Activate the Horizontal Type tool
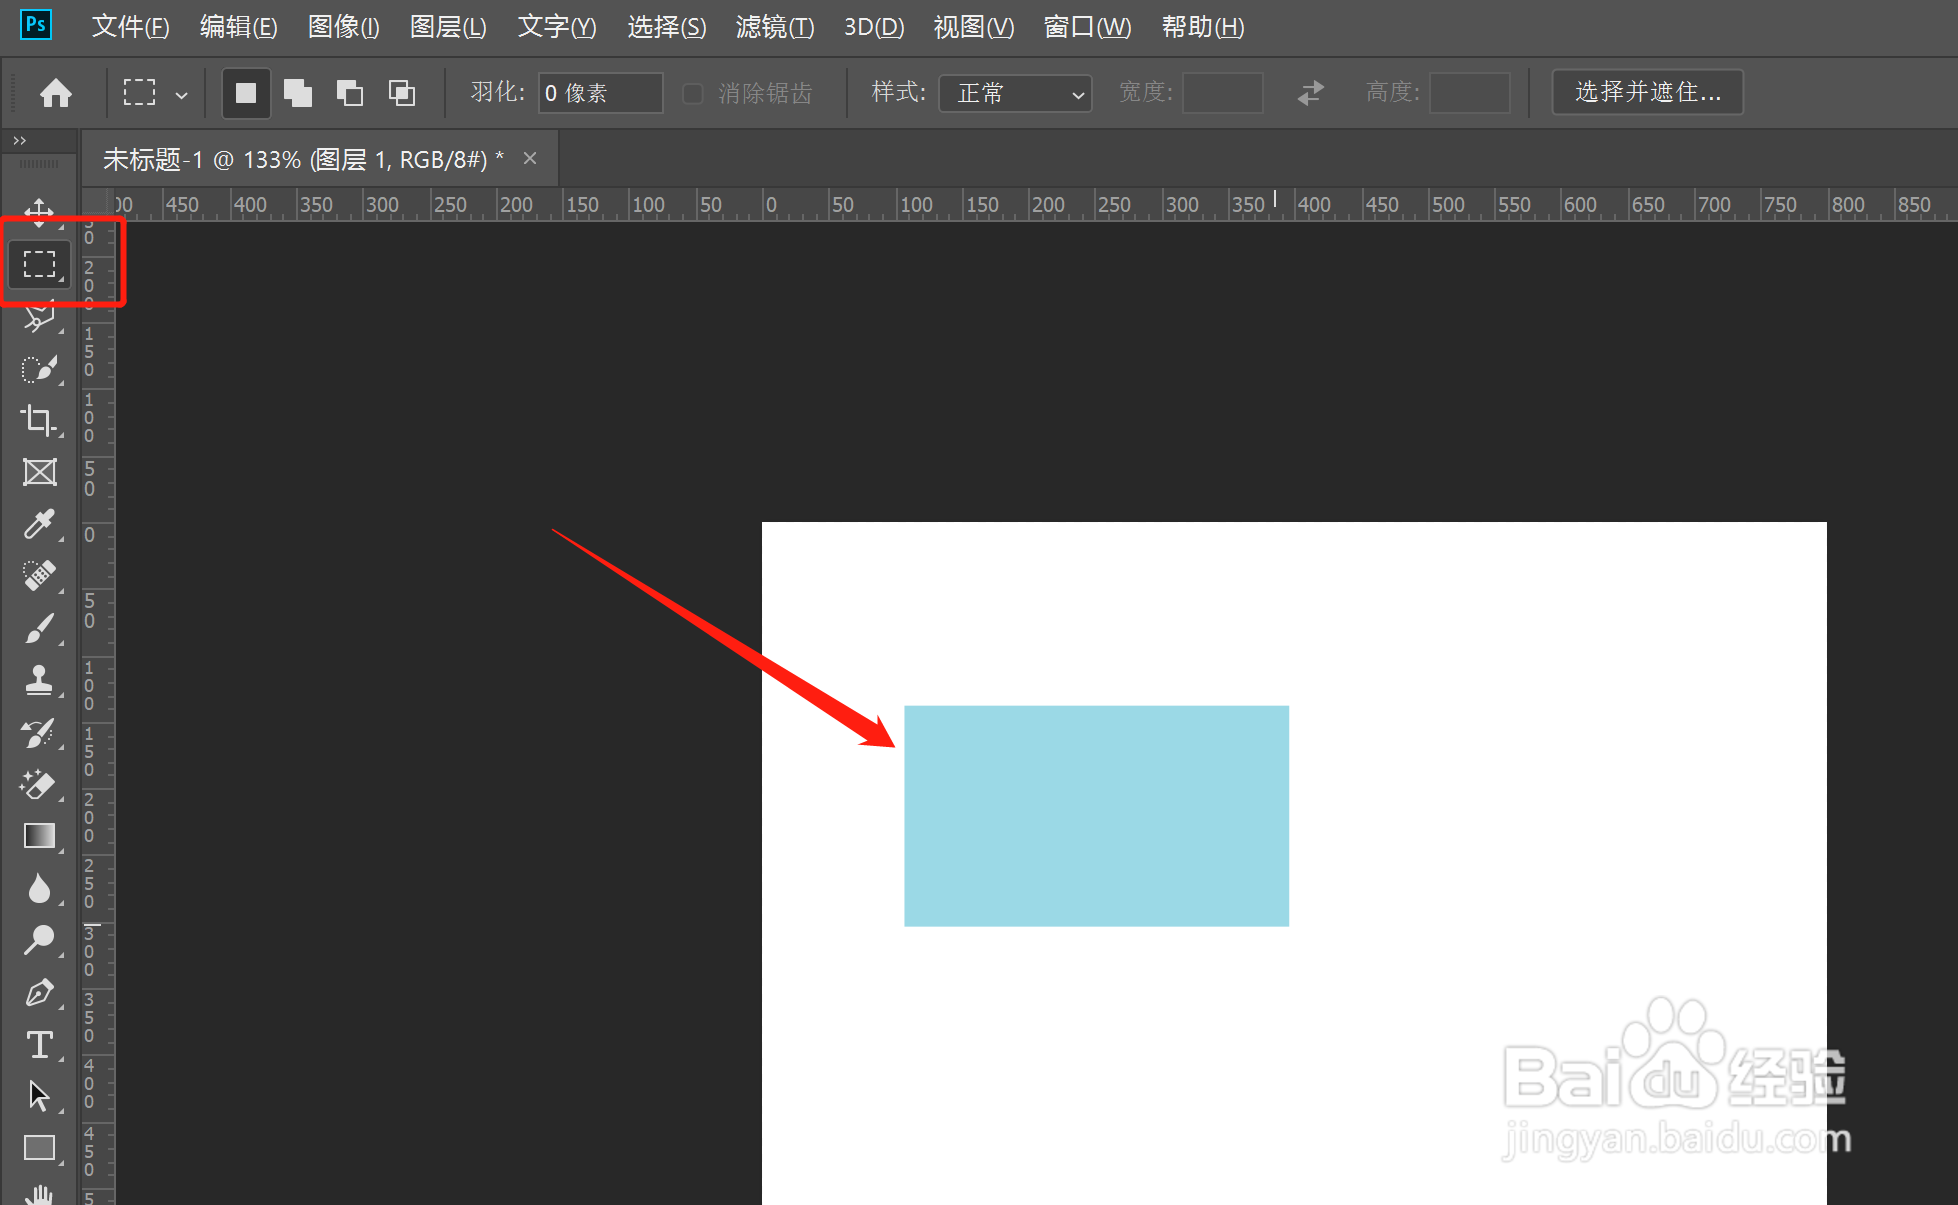 [x=39, y=1044]
